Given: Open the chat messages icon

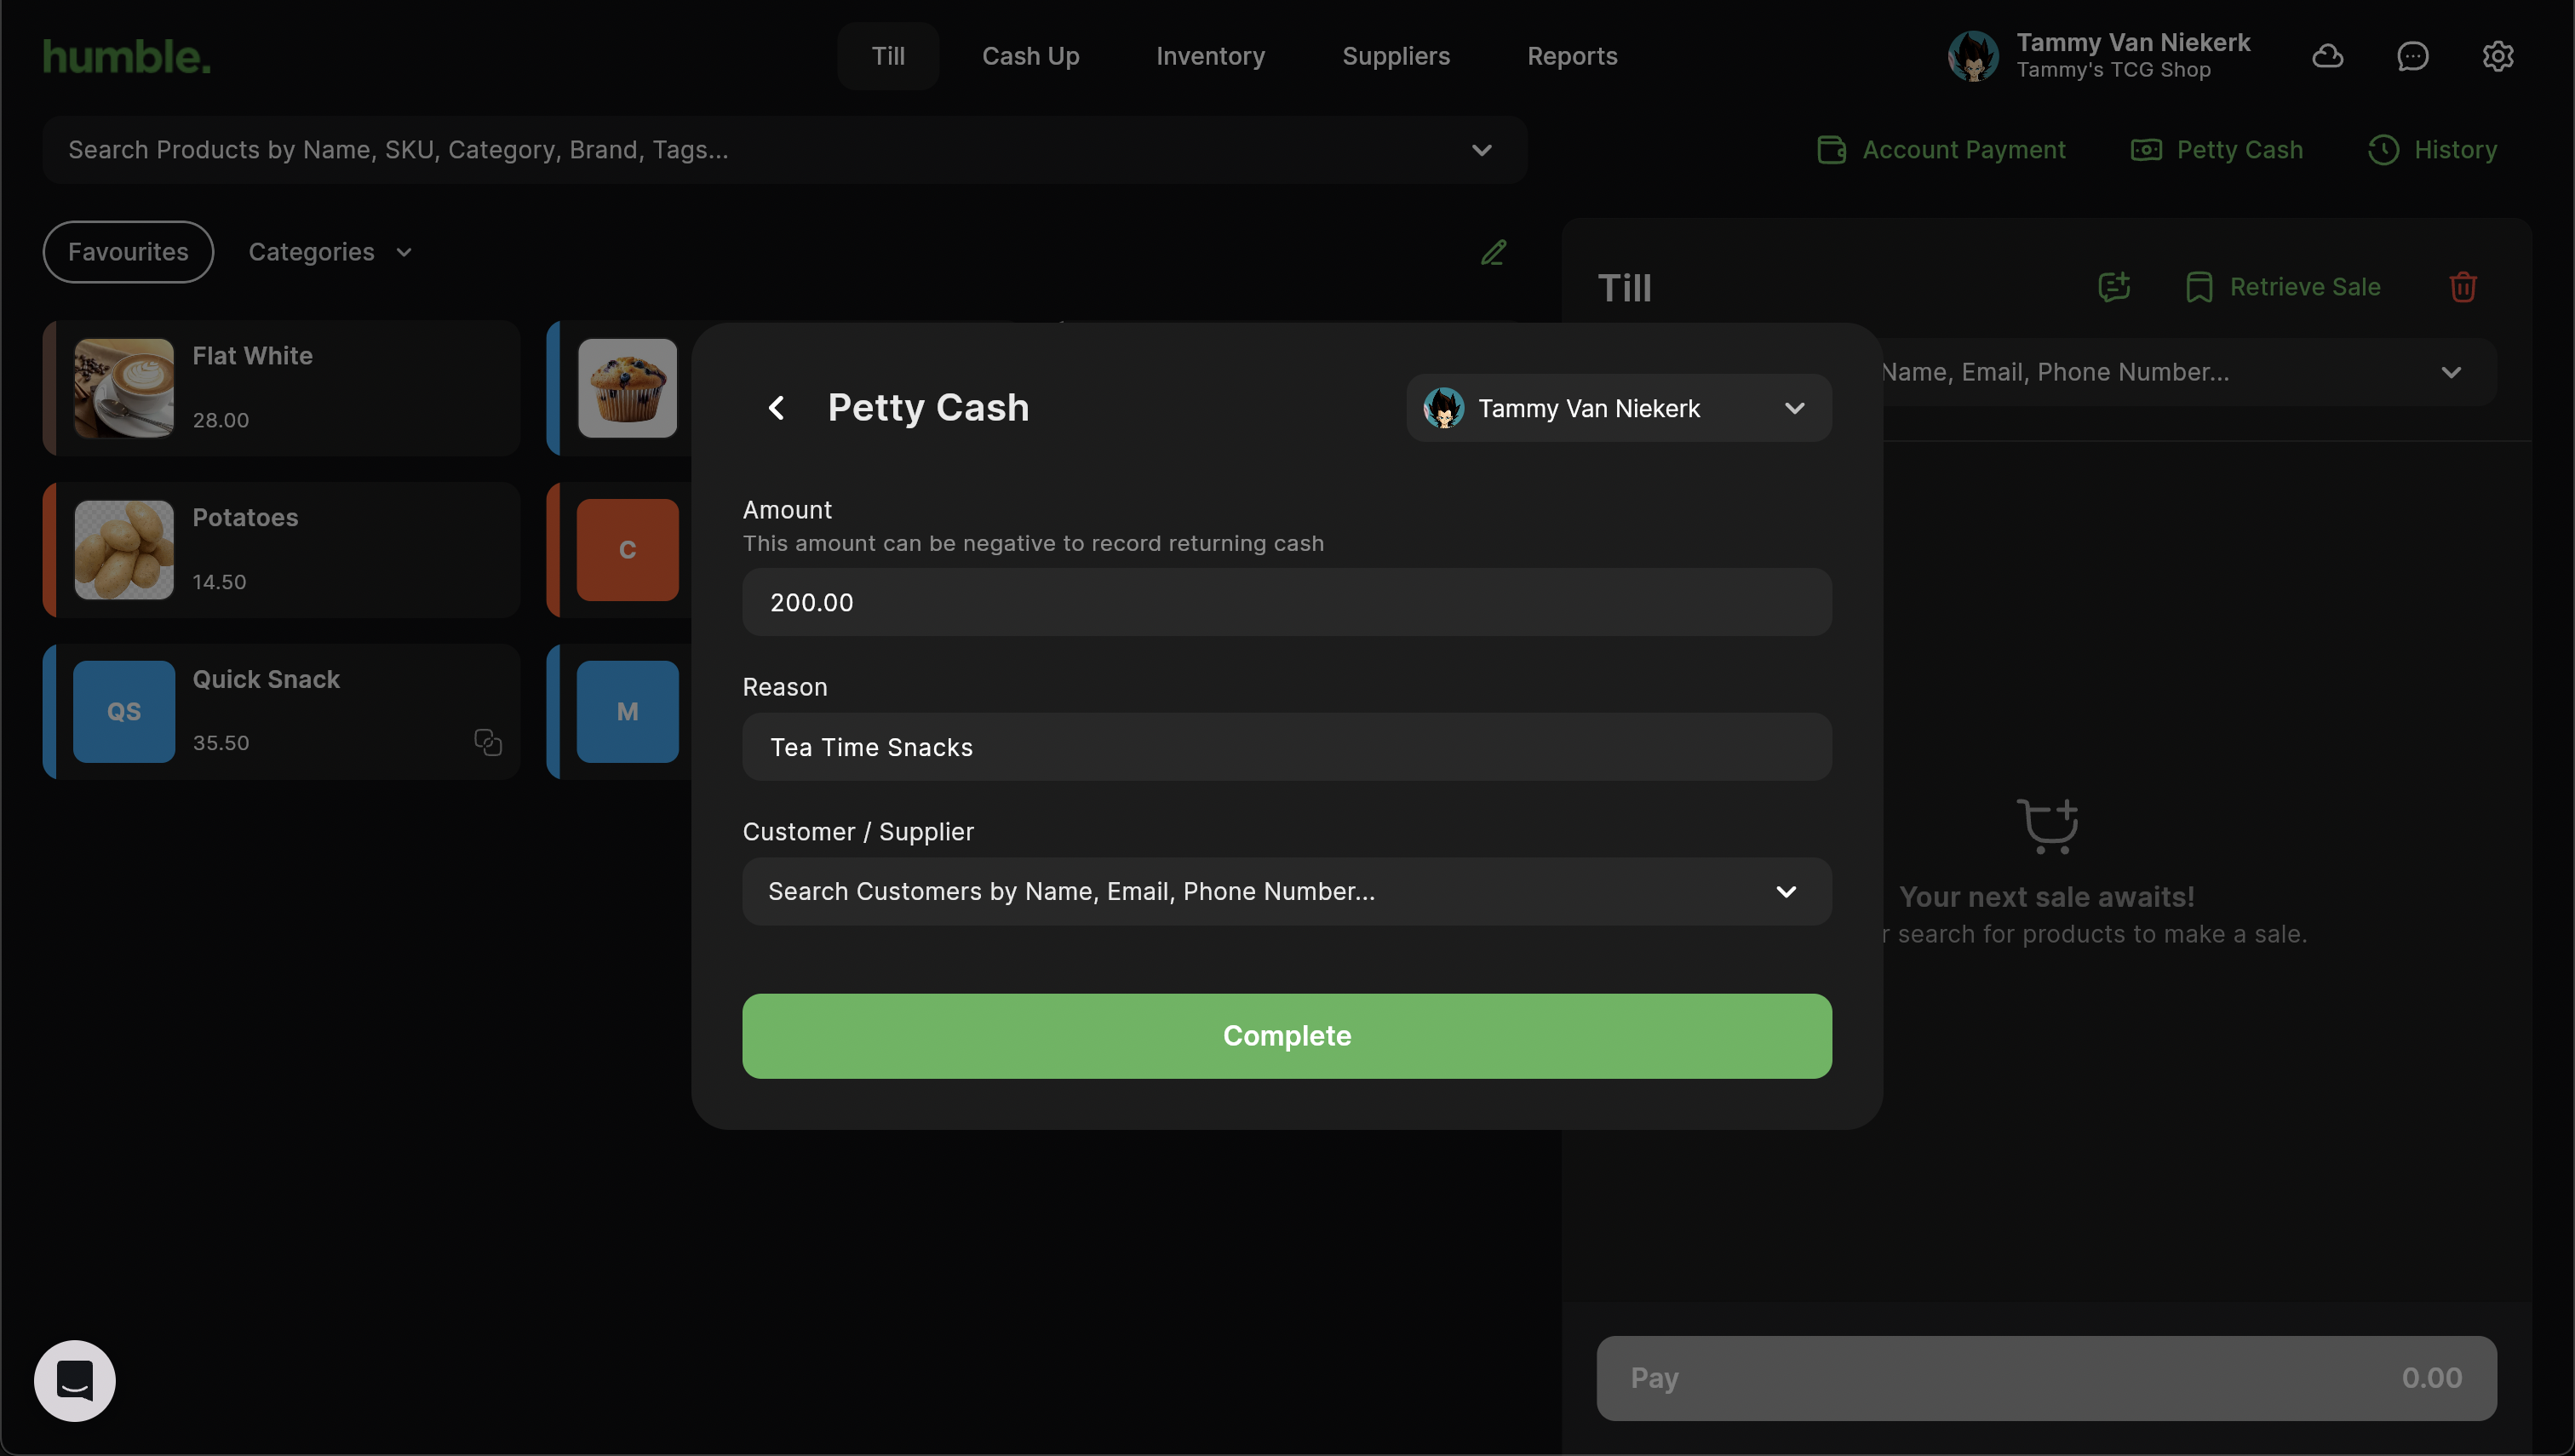Looking at the screenshot, I should click(2412, 56).
